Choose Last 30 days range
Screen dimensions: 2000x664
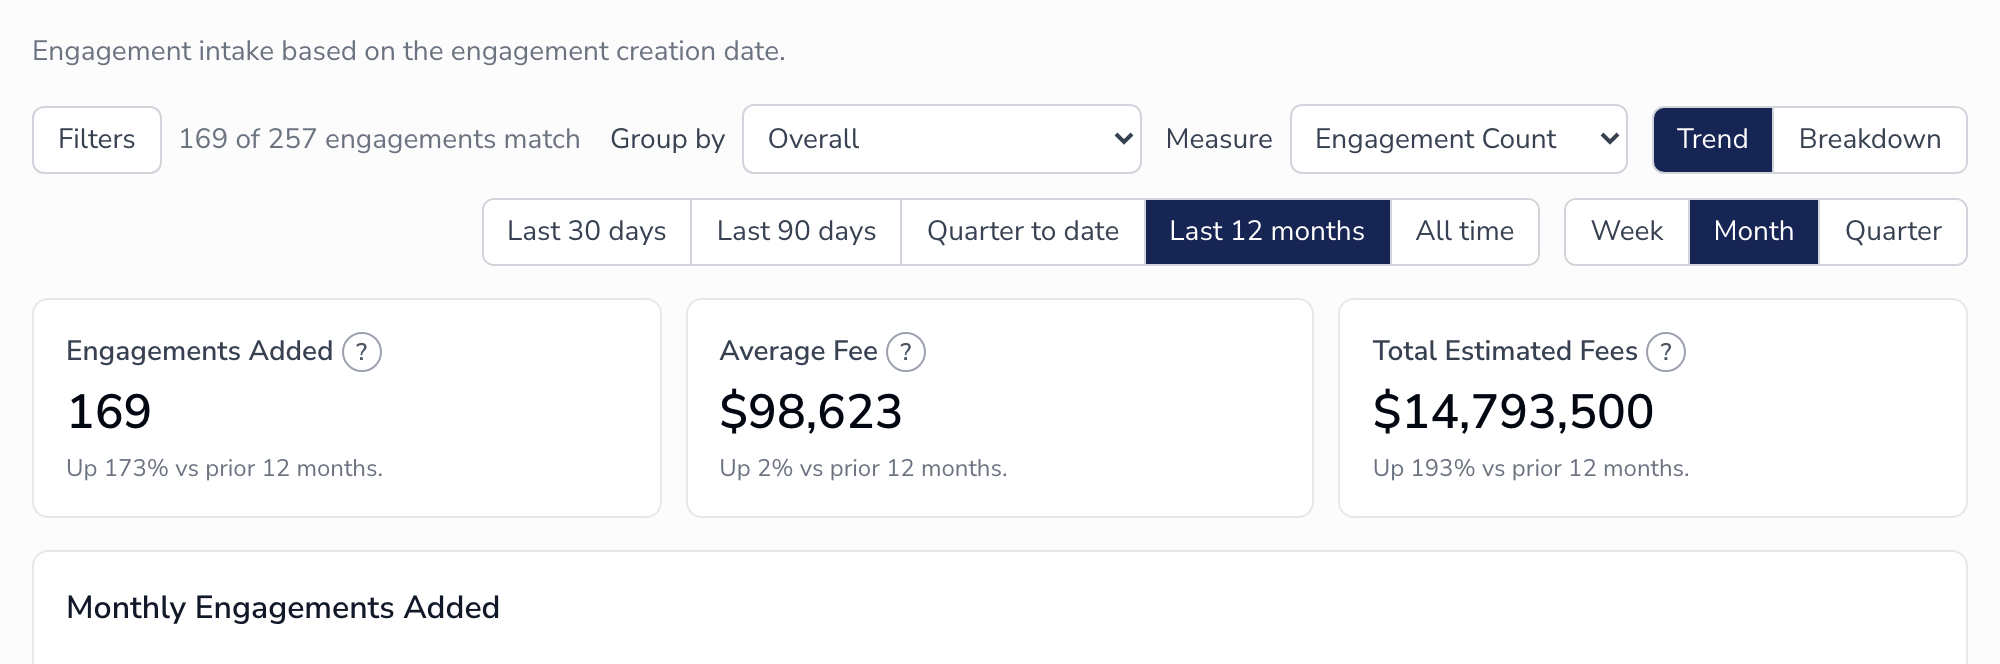587,232
